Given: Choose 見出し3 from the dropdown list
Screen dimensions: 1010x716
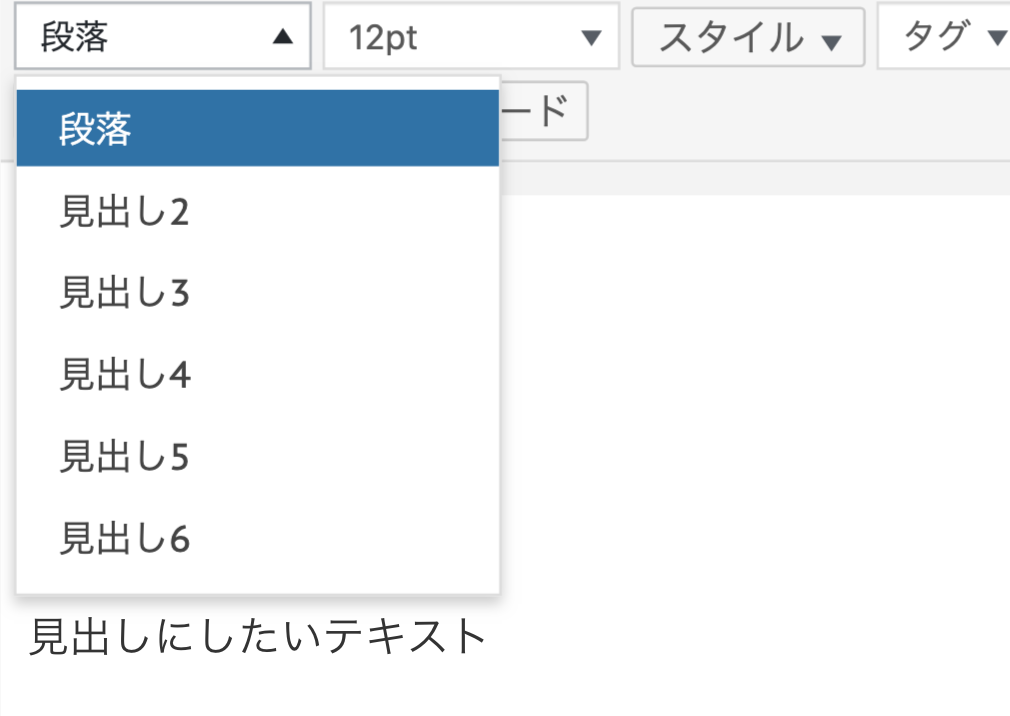Looking at the screenshot, I should [x=258, y=292].
